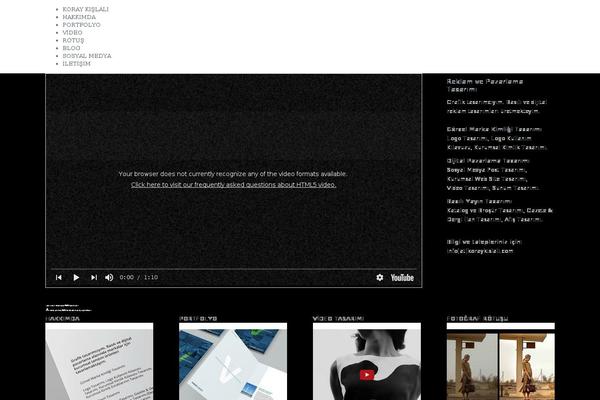
Task: Open PORTFOLYO from the top menu
Action: (82, 24)
